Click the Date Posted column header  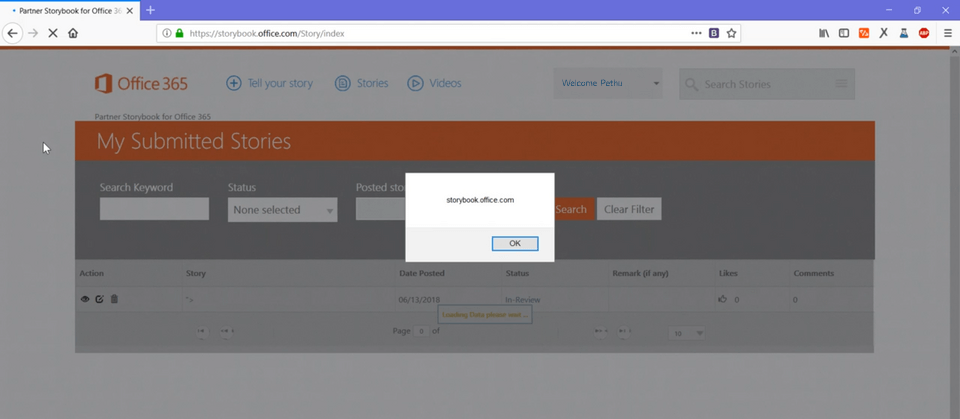422,273
